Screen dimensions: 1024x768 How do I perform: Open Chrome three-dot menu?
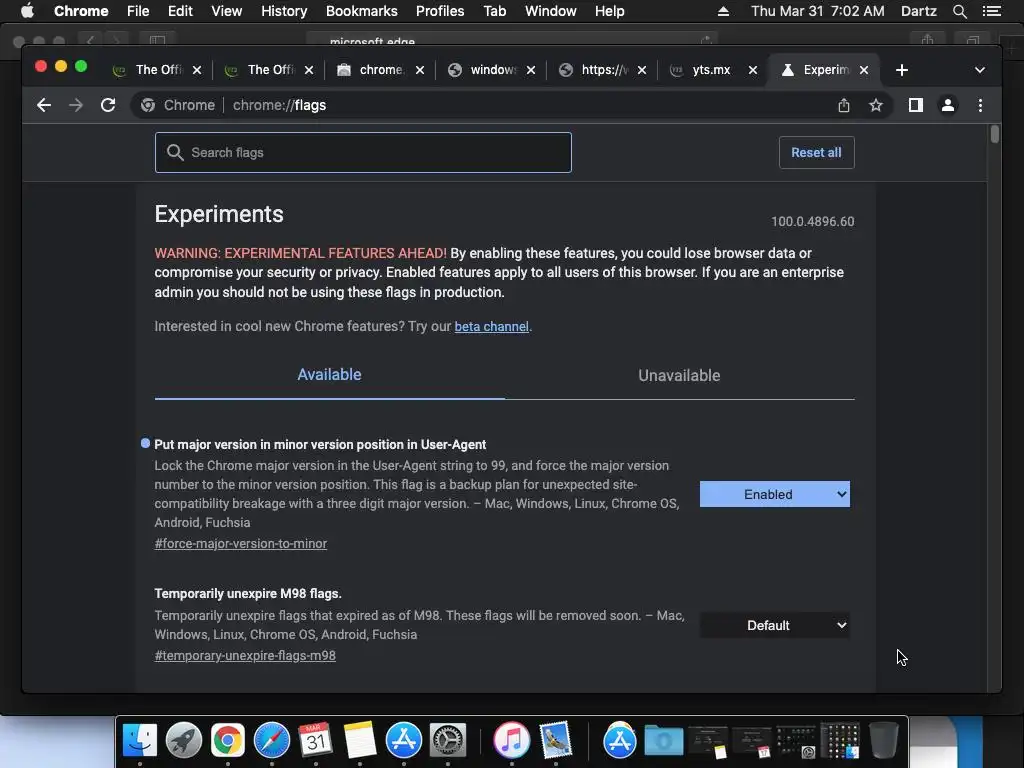coord(980,105)
